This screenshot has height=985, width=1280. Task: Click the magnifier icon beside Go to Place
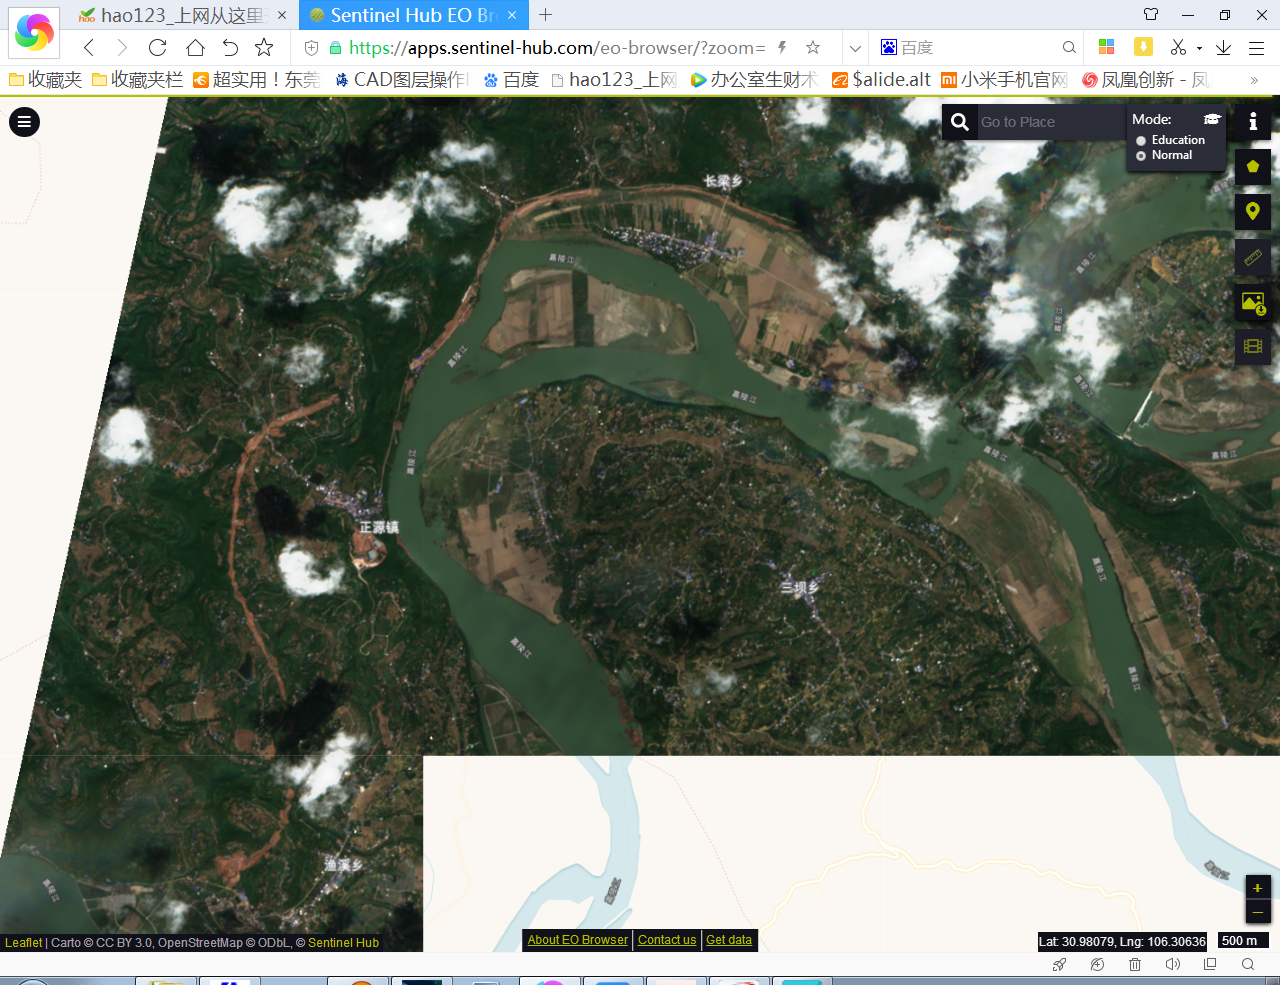point(960,122)
